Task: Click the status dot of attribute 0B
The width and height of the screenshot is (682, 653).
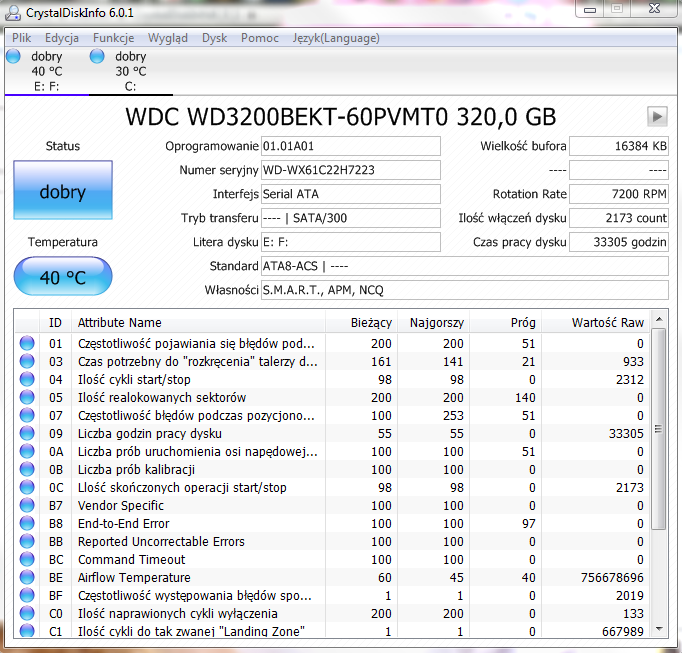Action: (x=27, y=469)
